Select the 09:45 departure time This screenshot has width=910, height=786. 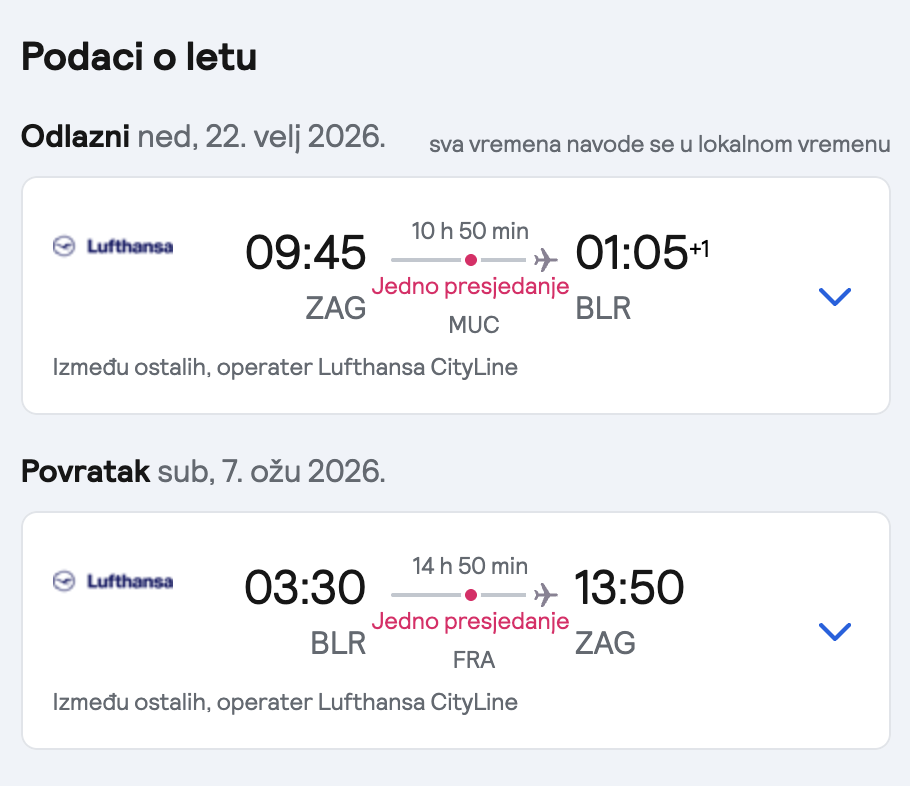coord(306,253)
